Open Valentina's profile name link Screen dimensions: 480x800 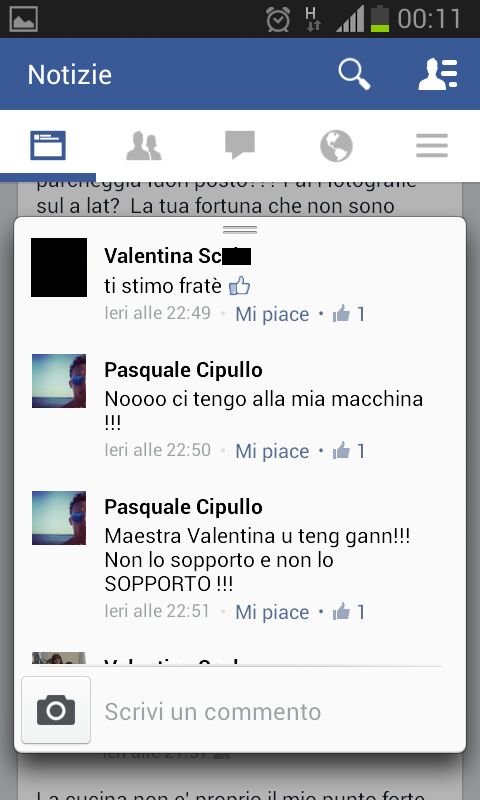[x=178, y=256]
